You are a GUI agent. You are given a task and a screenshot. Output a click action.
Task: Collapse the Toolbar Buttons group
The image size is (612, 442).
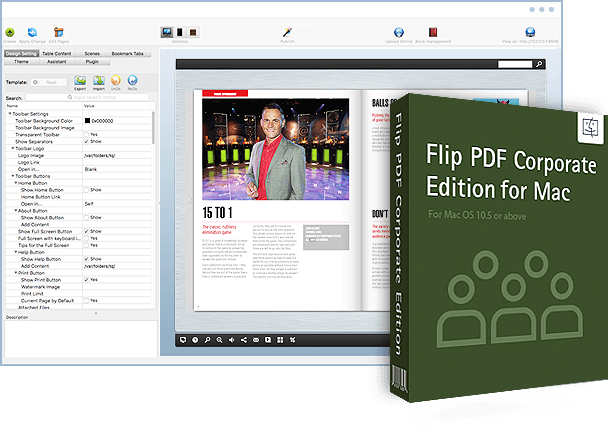pos(13,176)
